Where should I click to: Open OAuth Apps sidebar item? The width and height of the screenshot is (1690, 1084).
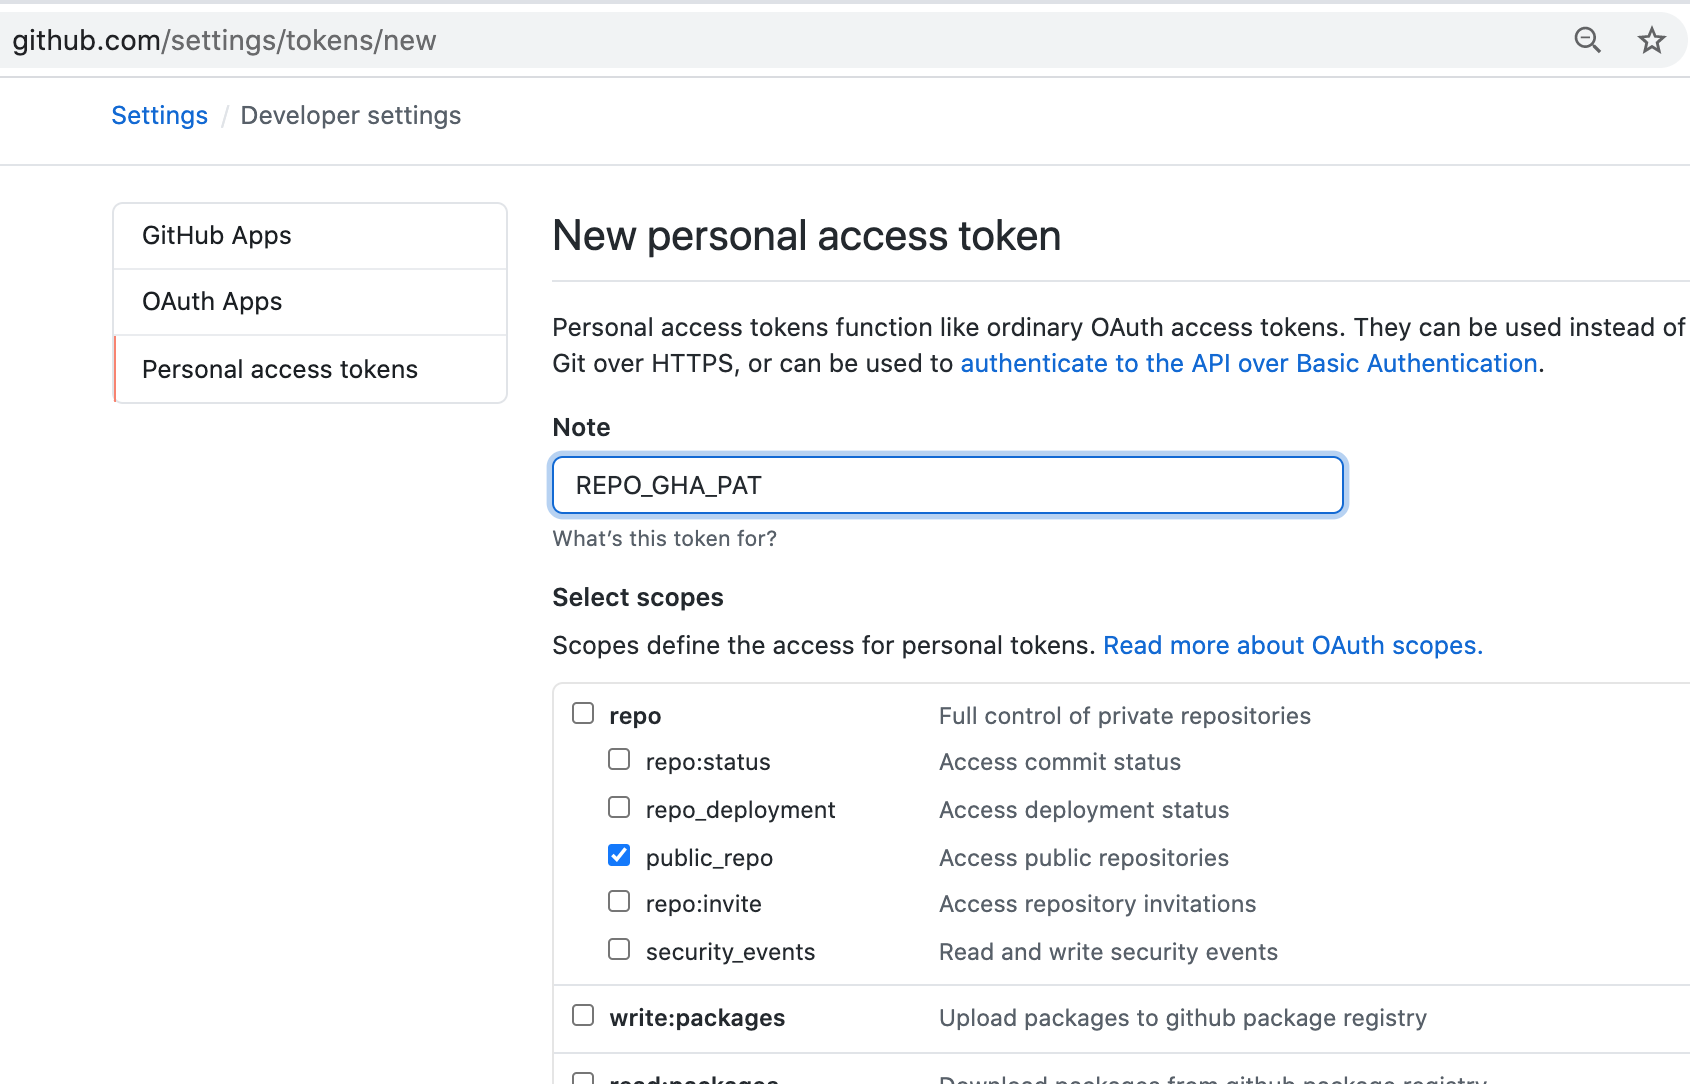(x=310, y=302)
